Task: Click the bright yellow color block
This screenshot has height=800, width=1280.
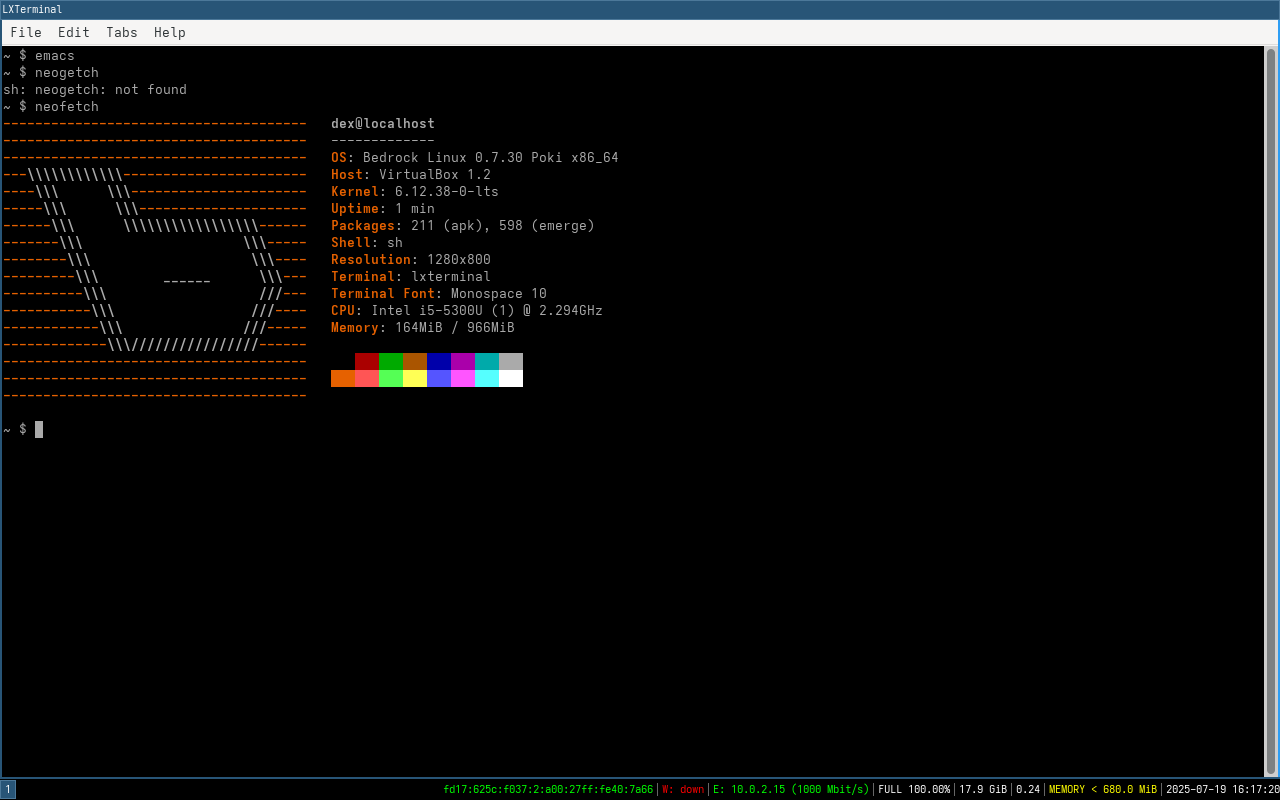Action: [x=415, y=378]
